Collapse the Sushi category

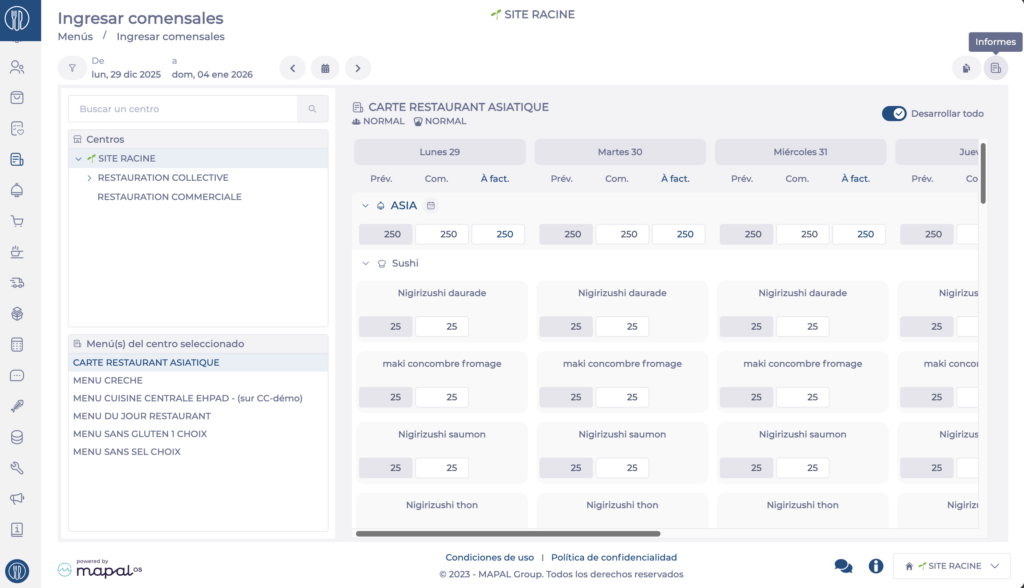(365, 263)
